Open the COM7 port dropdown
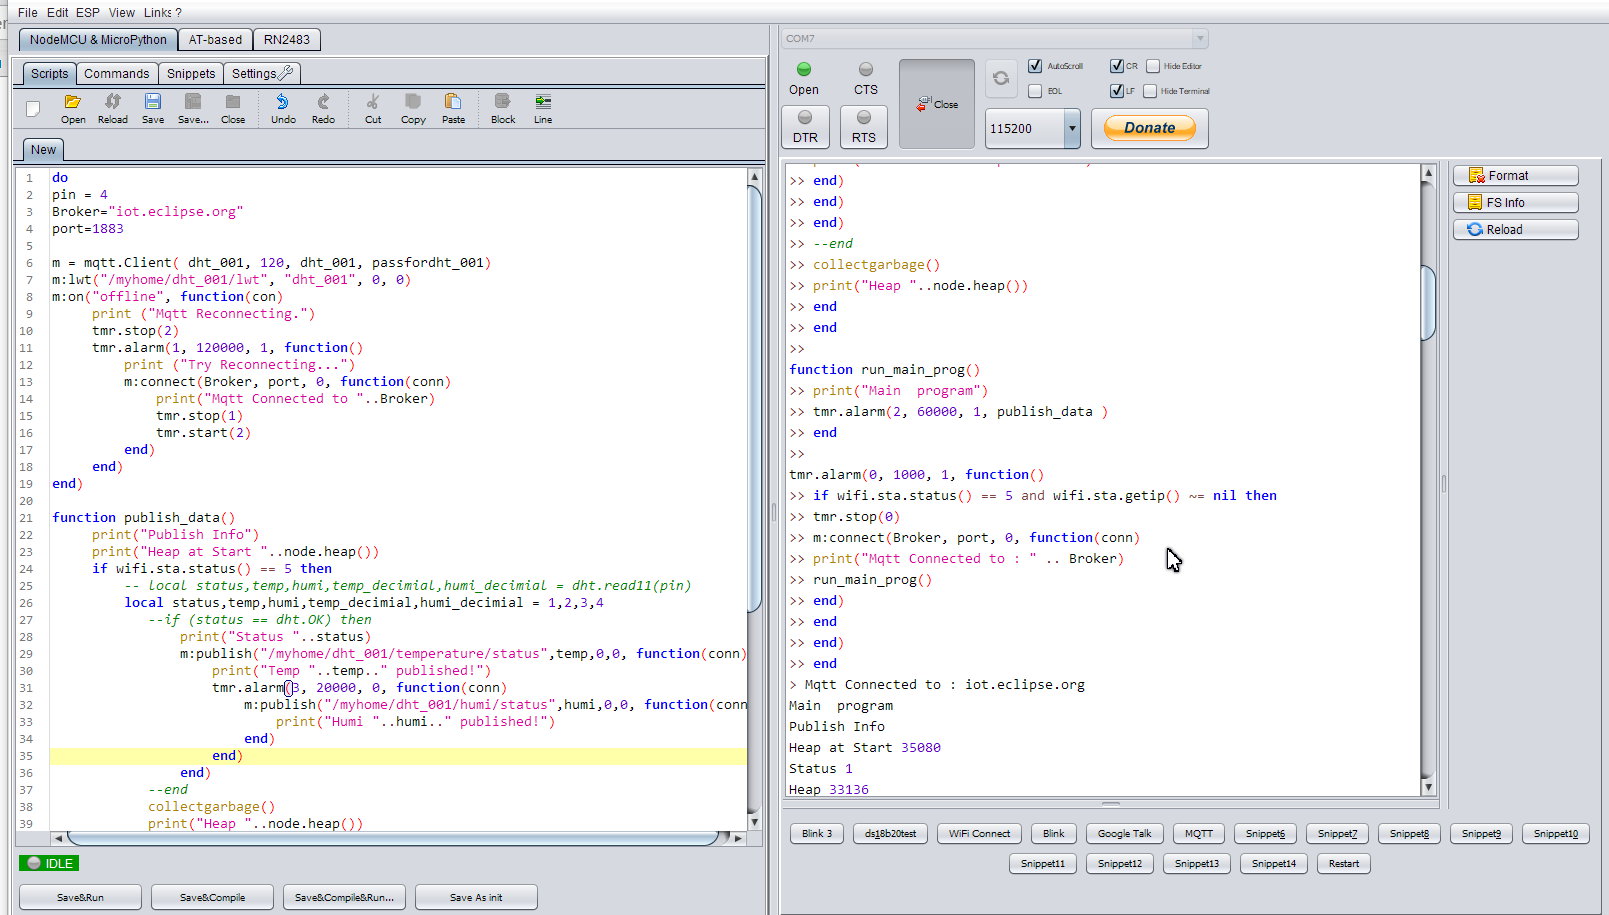 coord(1199,39)
